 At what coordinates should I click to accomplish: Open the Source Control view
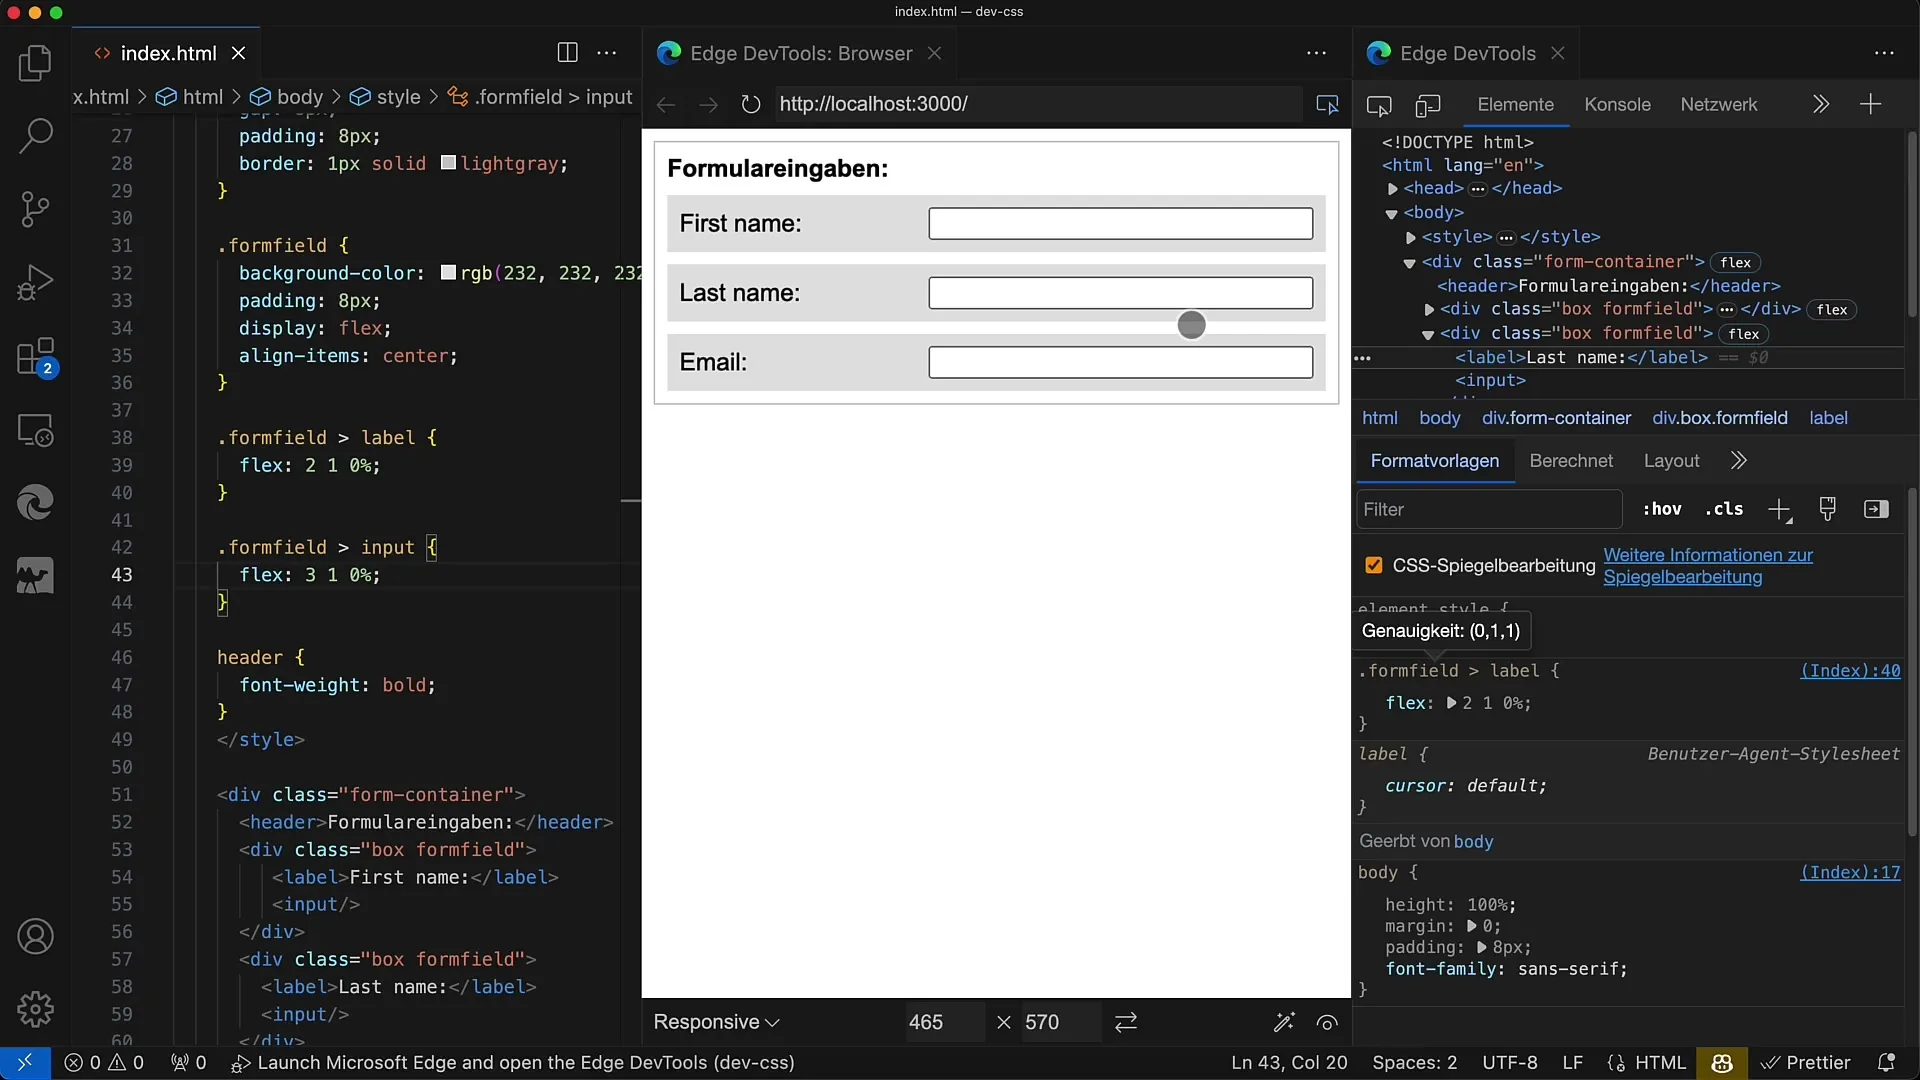tap(35, 209)
